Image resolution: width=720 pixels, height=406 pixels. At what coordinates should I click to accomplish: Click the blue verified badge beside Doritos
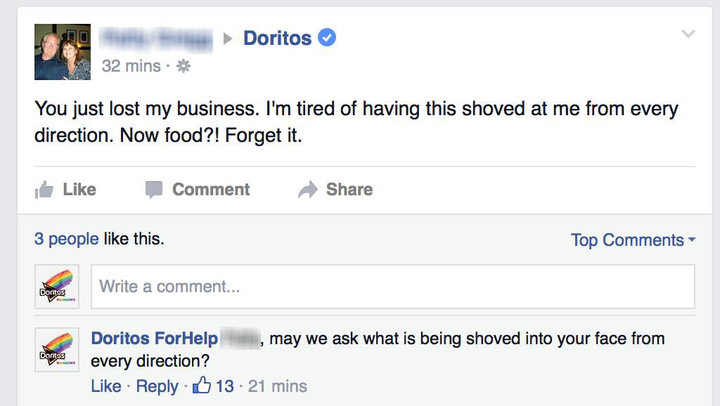[327, 38]
